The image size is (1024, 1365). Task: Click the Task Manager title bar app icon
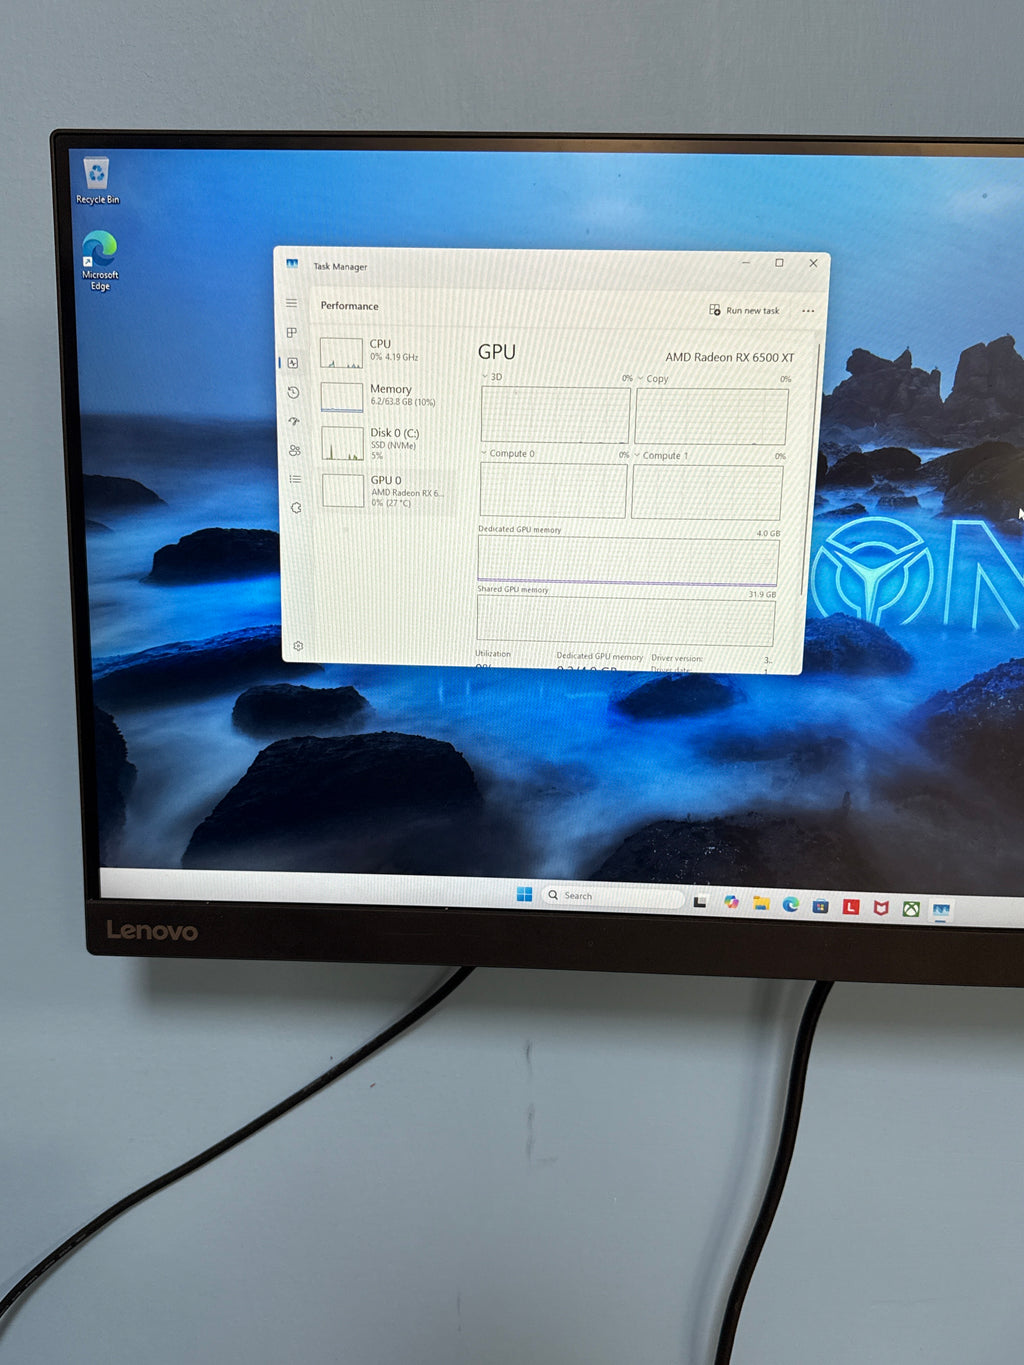pyautogui.click(x=292, y=264)
